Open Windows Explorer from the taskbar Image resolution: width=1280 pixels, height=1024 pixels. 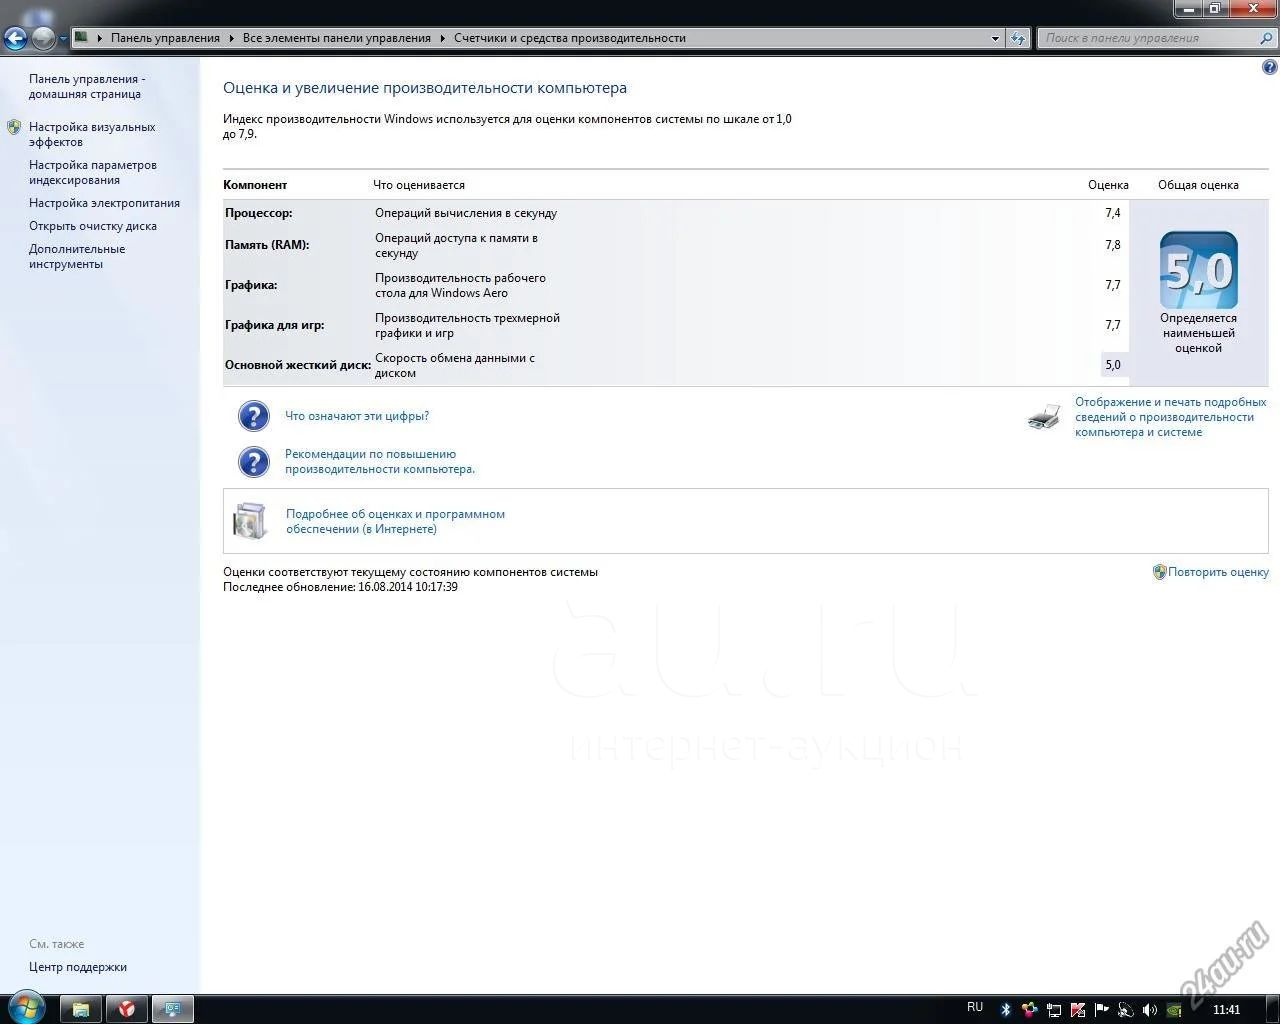click(x=81, y=1009)
